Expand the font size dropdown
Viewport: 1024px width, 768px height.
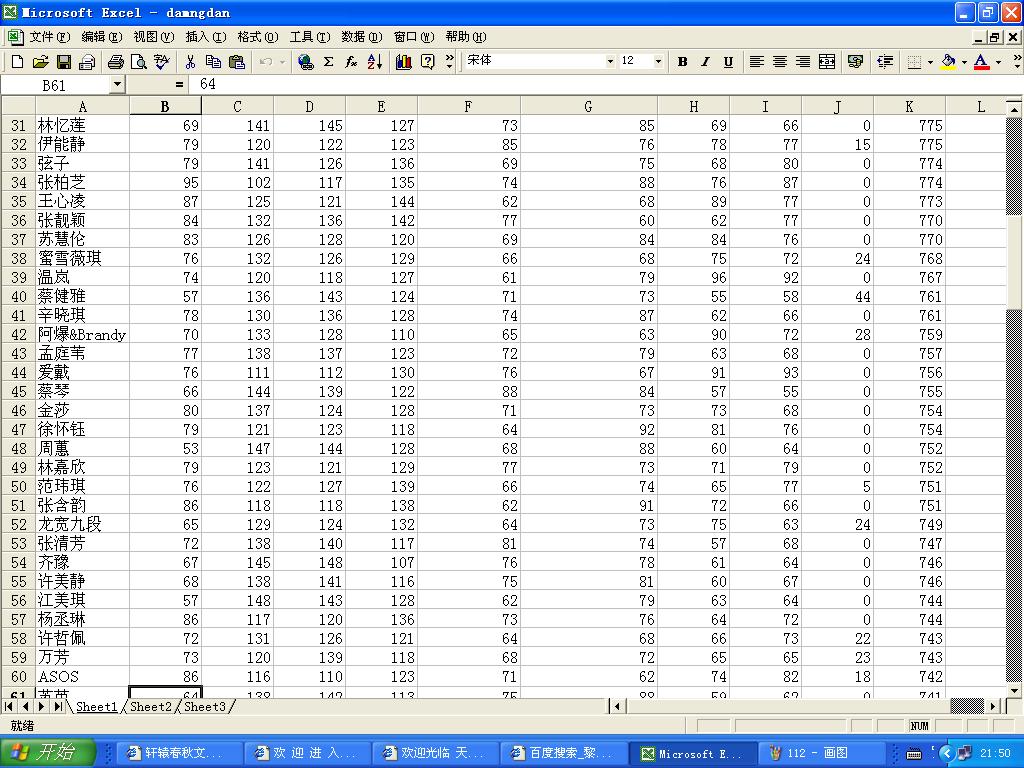pyautogui.click(x=658, y=62)
